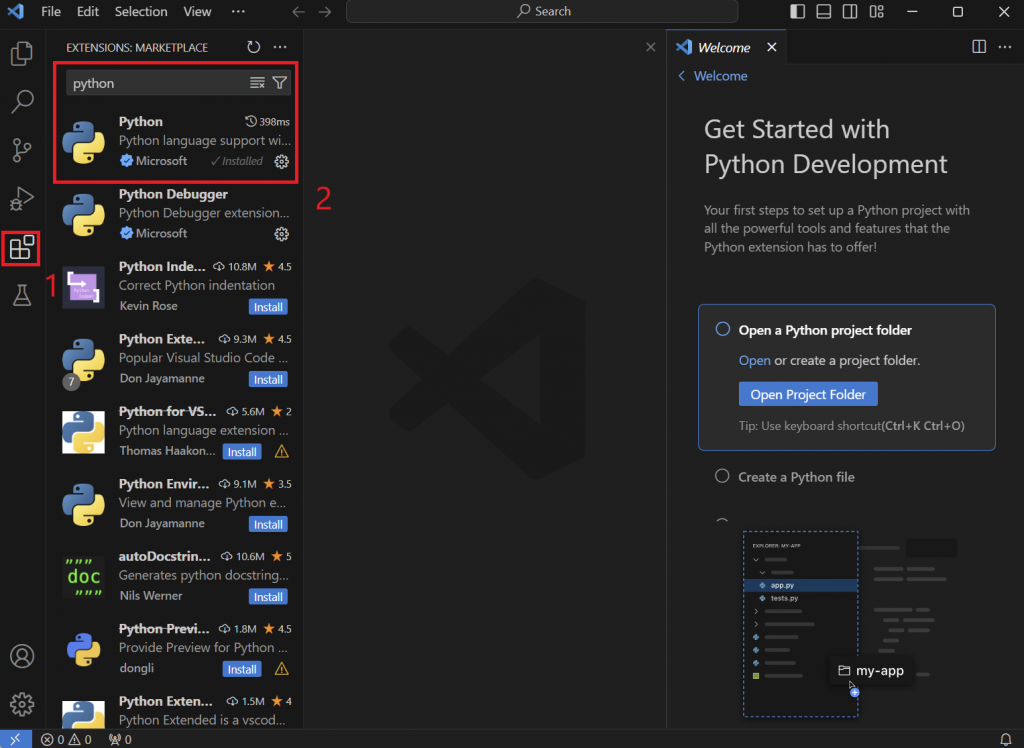Image resolution: width=1024 pixels, height=748 pixels.
Task: Toggle bottom panel layout icon
Action: click(824, 12)
